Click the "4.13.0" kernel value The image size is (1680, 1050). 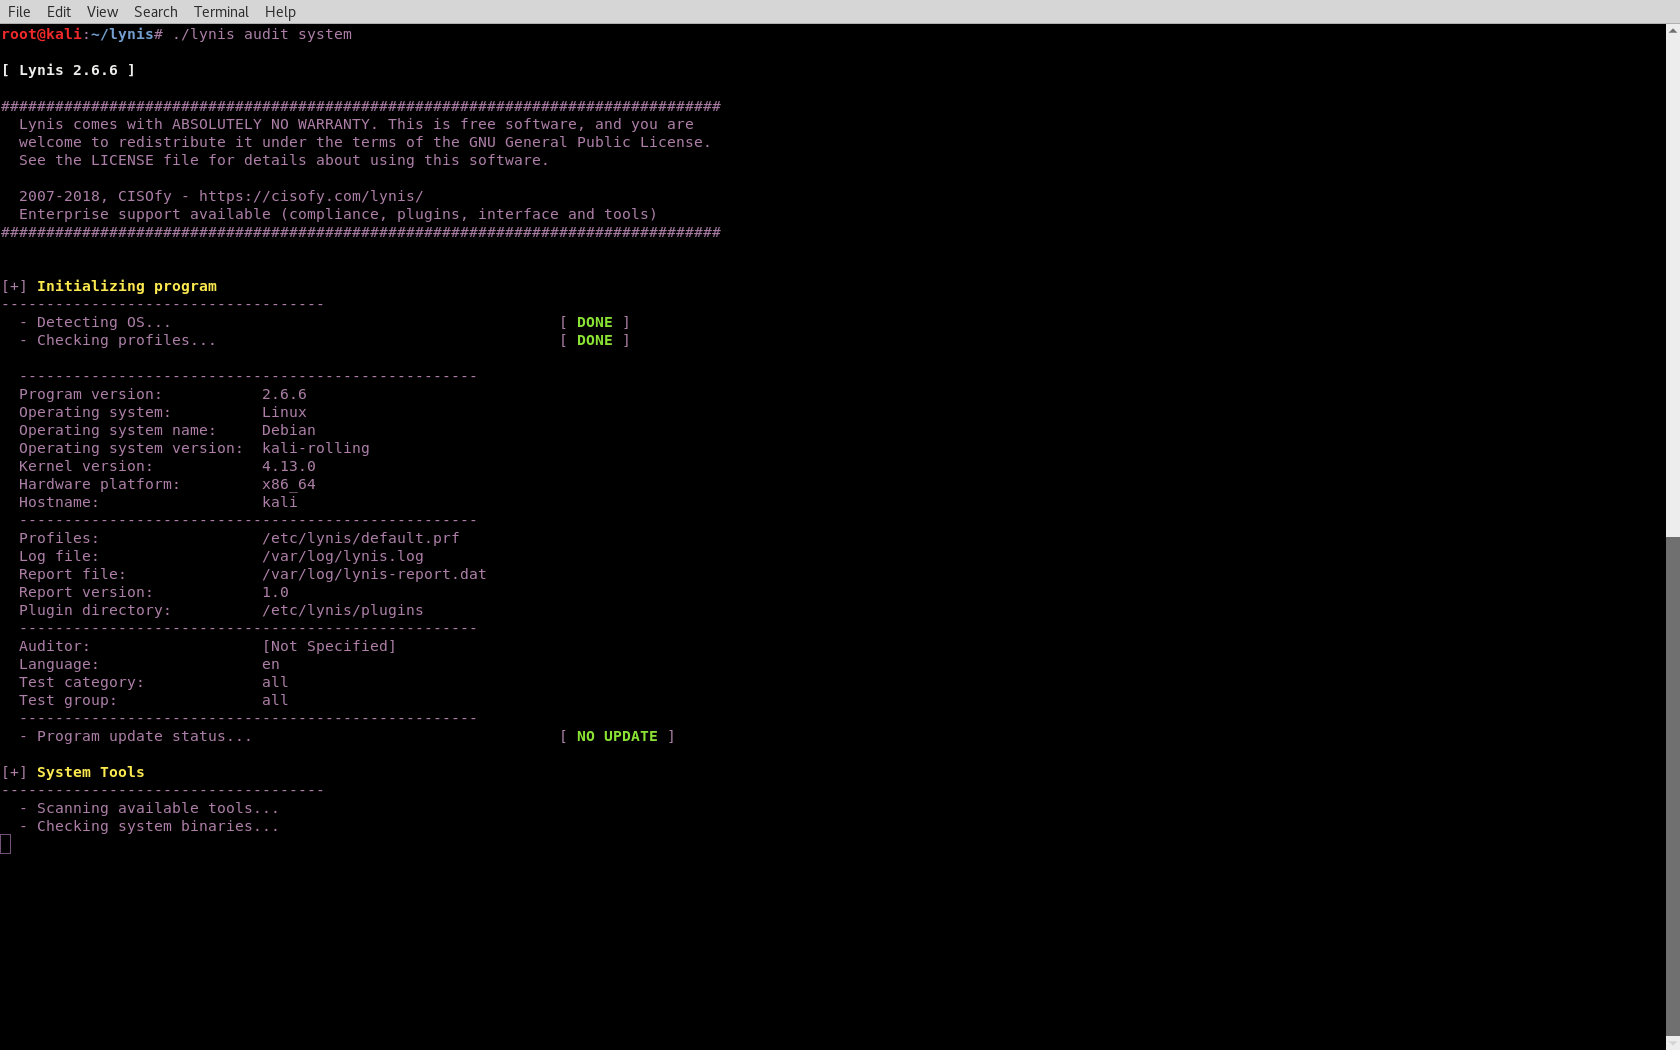tap(289, 466)
